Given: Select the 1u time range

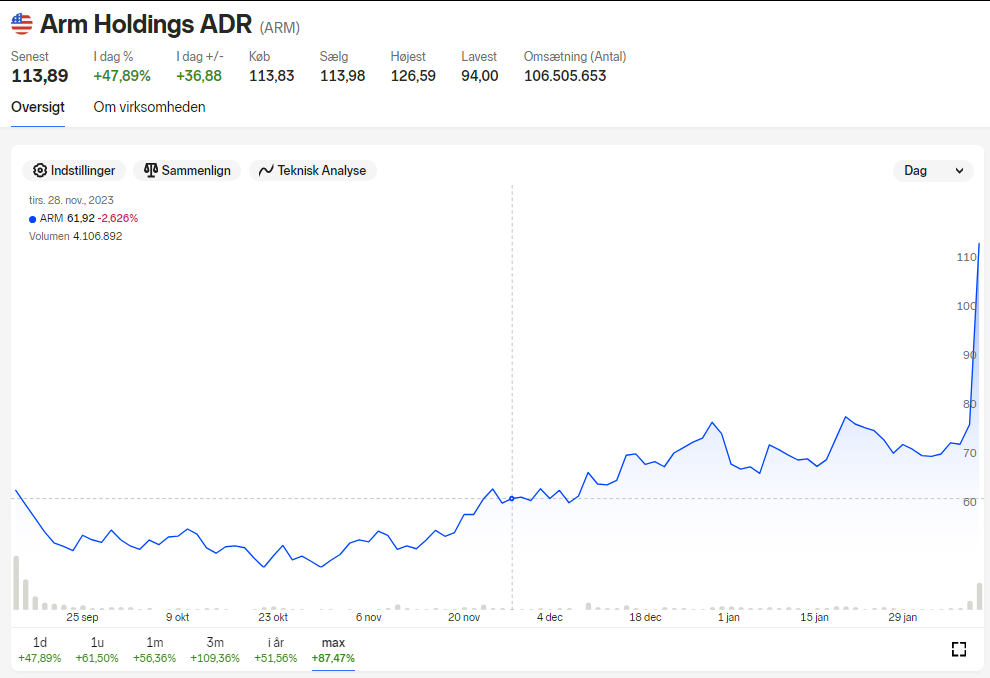Looking at the screenshot, I should click(97, 650).
